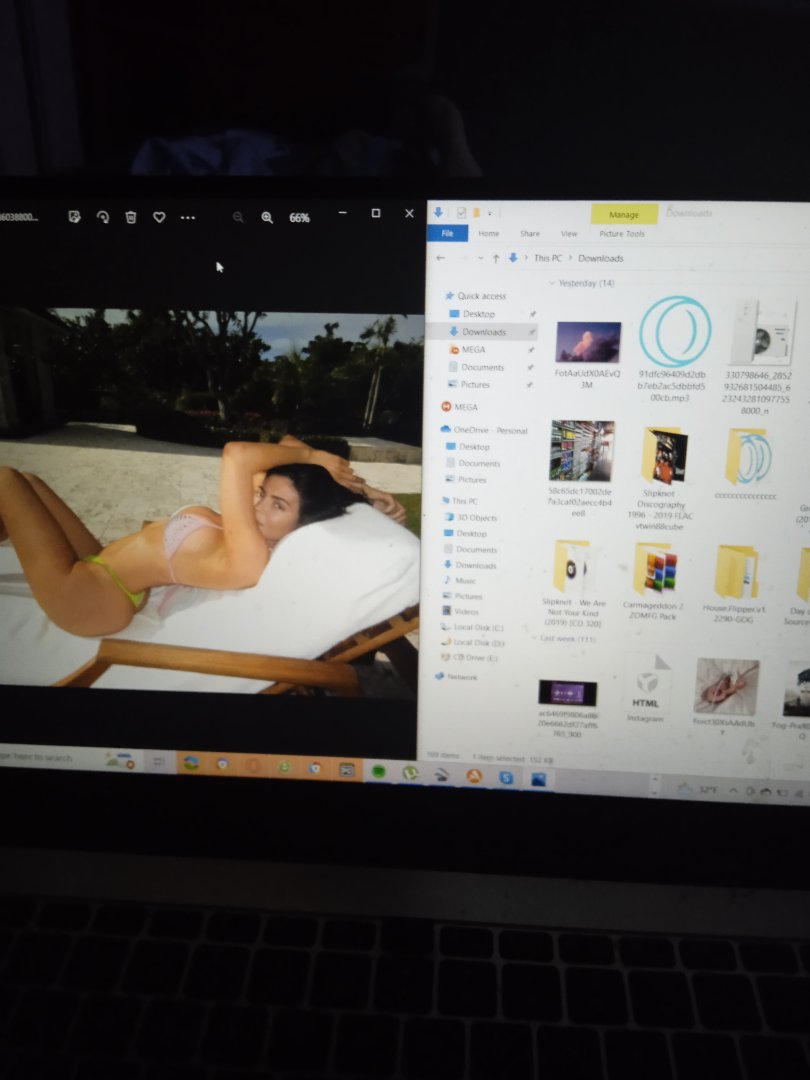Zoom in using the magnifier plus icon
Viewport: 810px width, 1080px height.
pos(267,217)
